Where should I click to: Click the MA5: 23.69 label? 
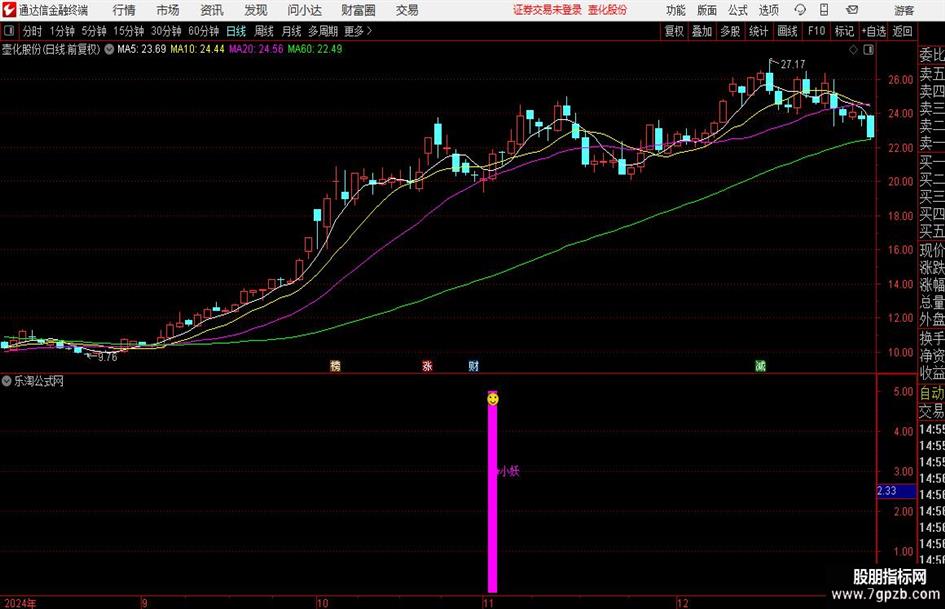click(x=142, y=49)
